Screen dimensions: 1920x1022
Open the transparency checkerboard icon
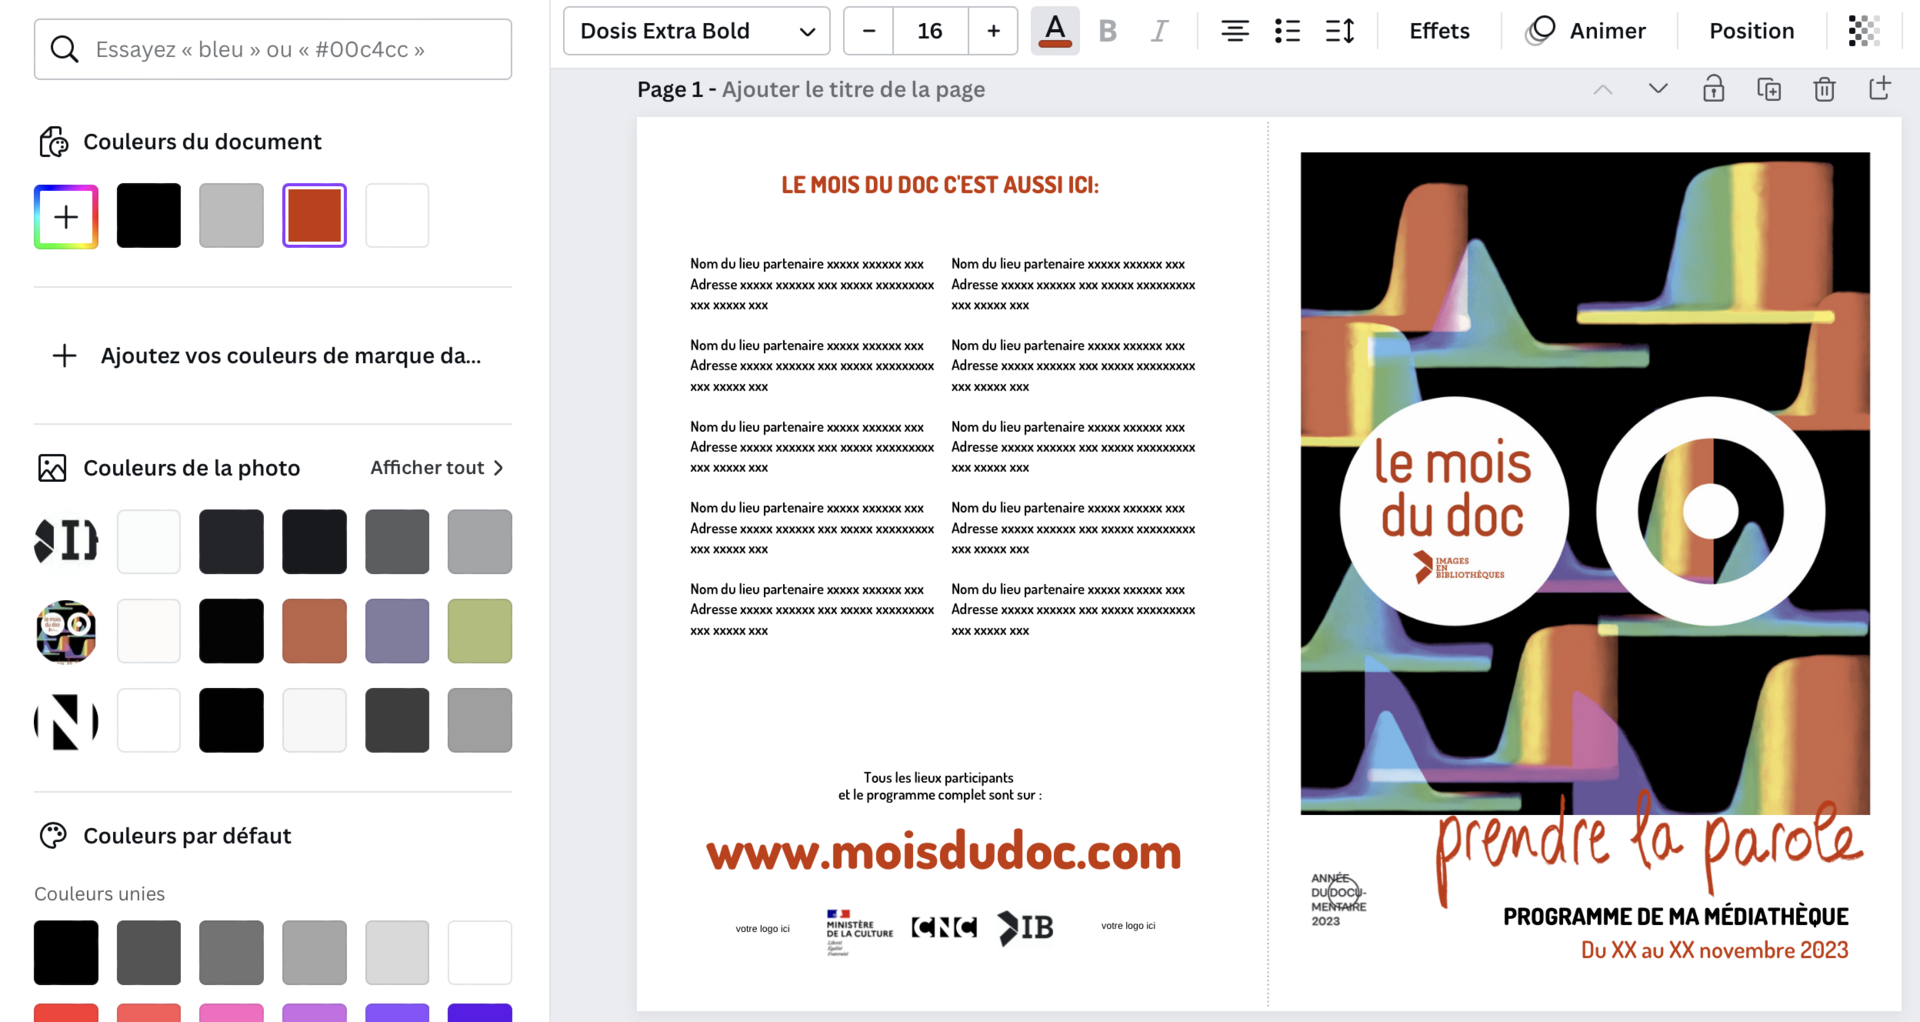click(x=1864, y=31)
